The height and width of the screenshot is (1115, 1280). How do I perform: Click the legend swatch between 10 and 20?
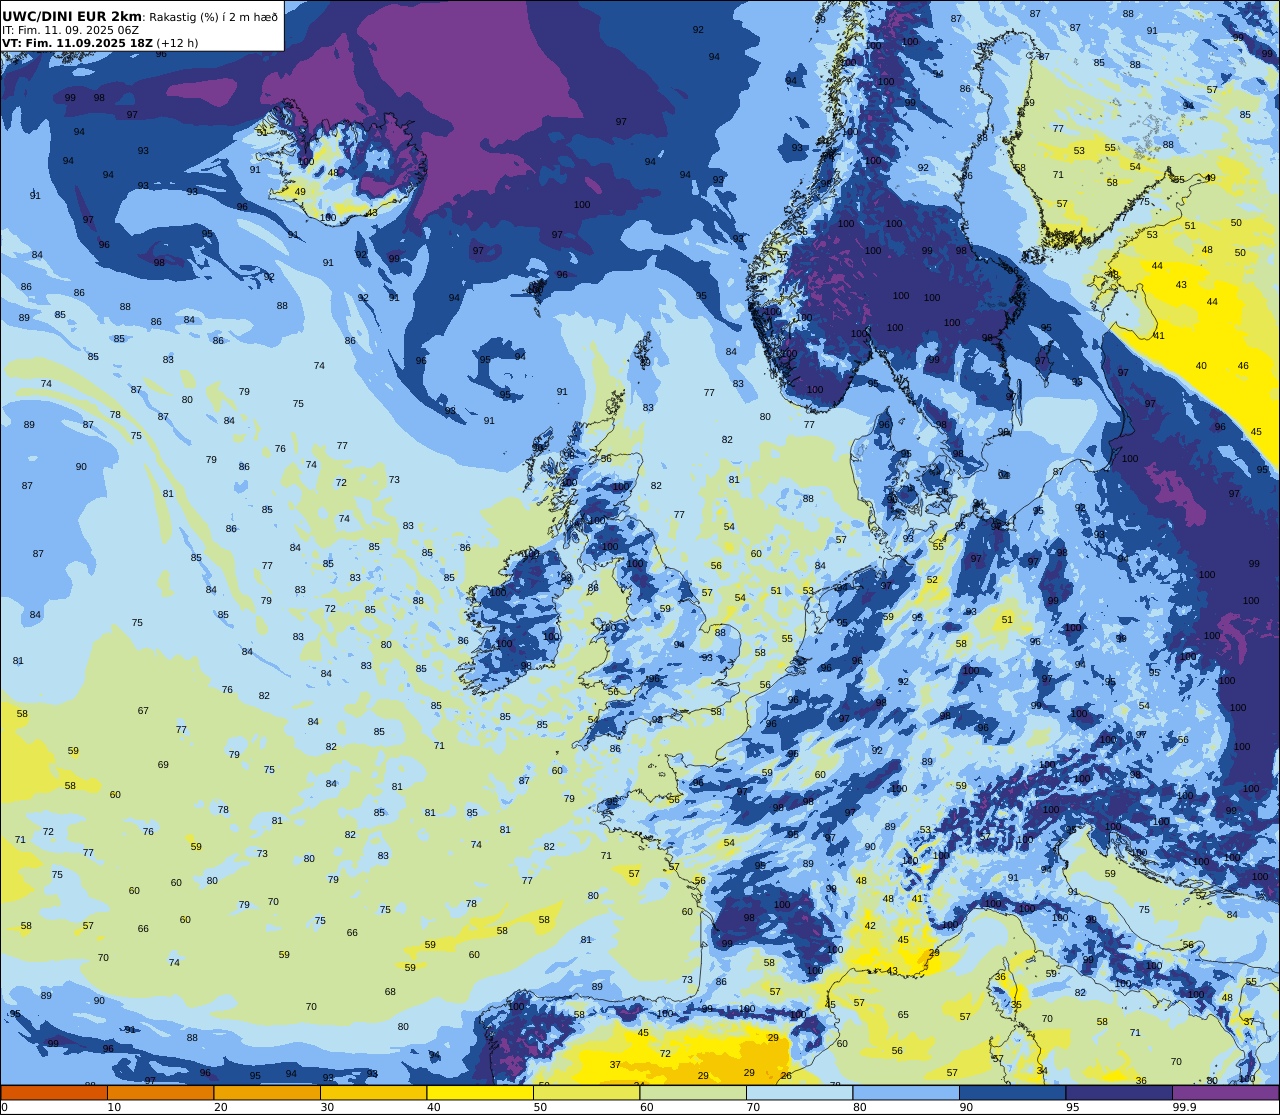[x=160, y=1092]
